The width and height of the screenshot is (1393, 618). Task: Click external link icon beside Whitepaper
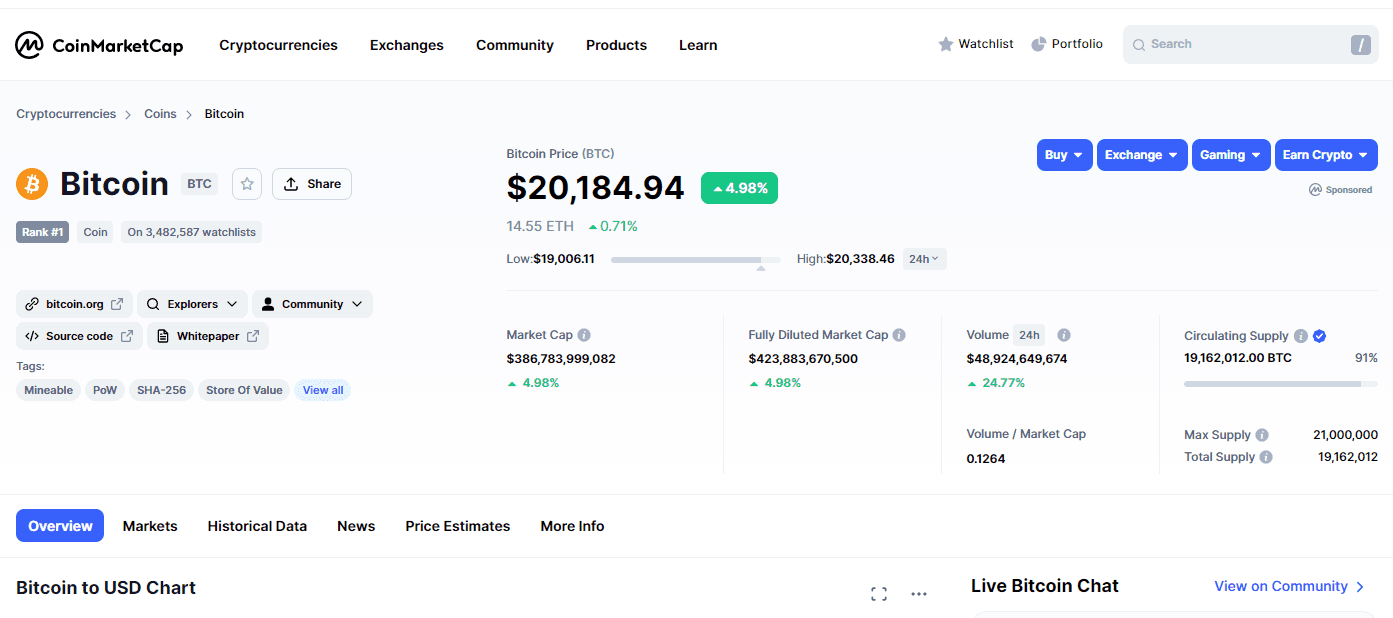click(x=253, y=336)
